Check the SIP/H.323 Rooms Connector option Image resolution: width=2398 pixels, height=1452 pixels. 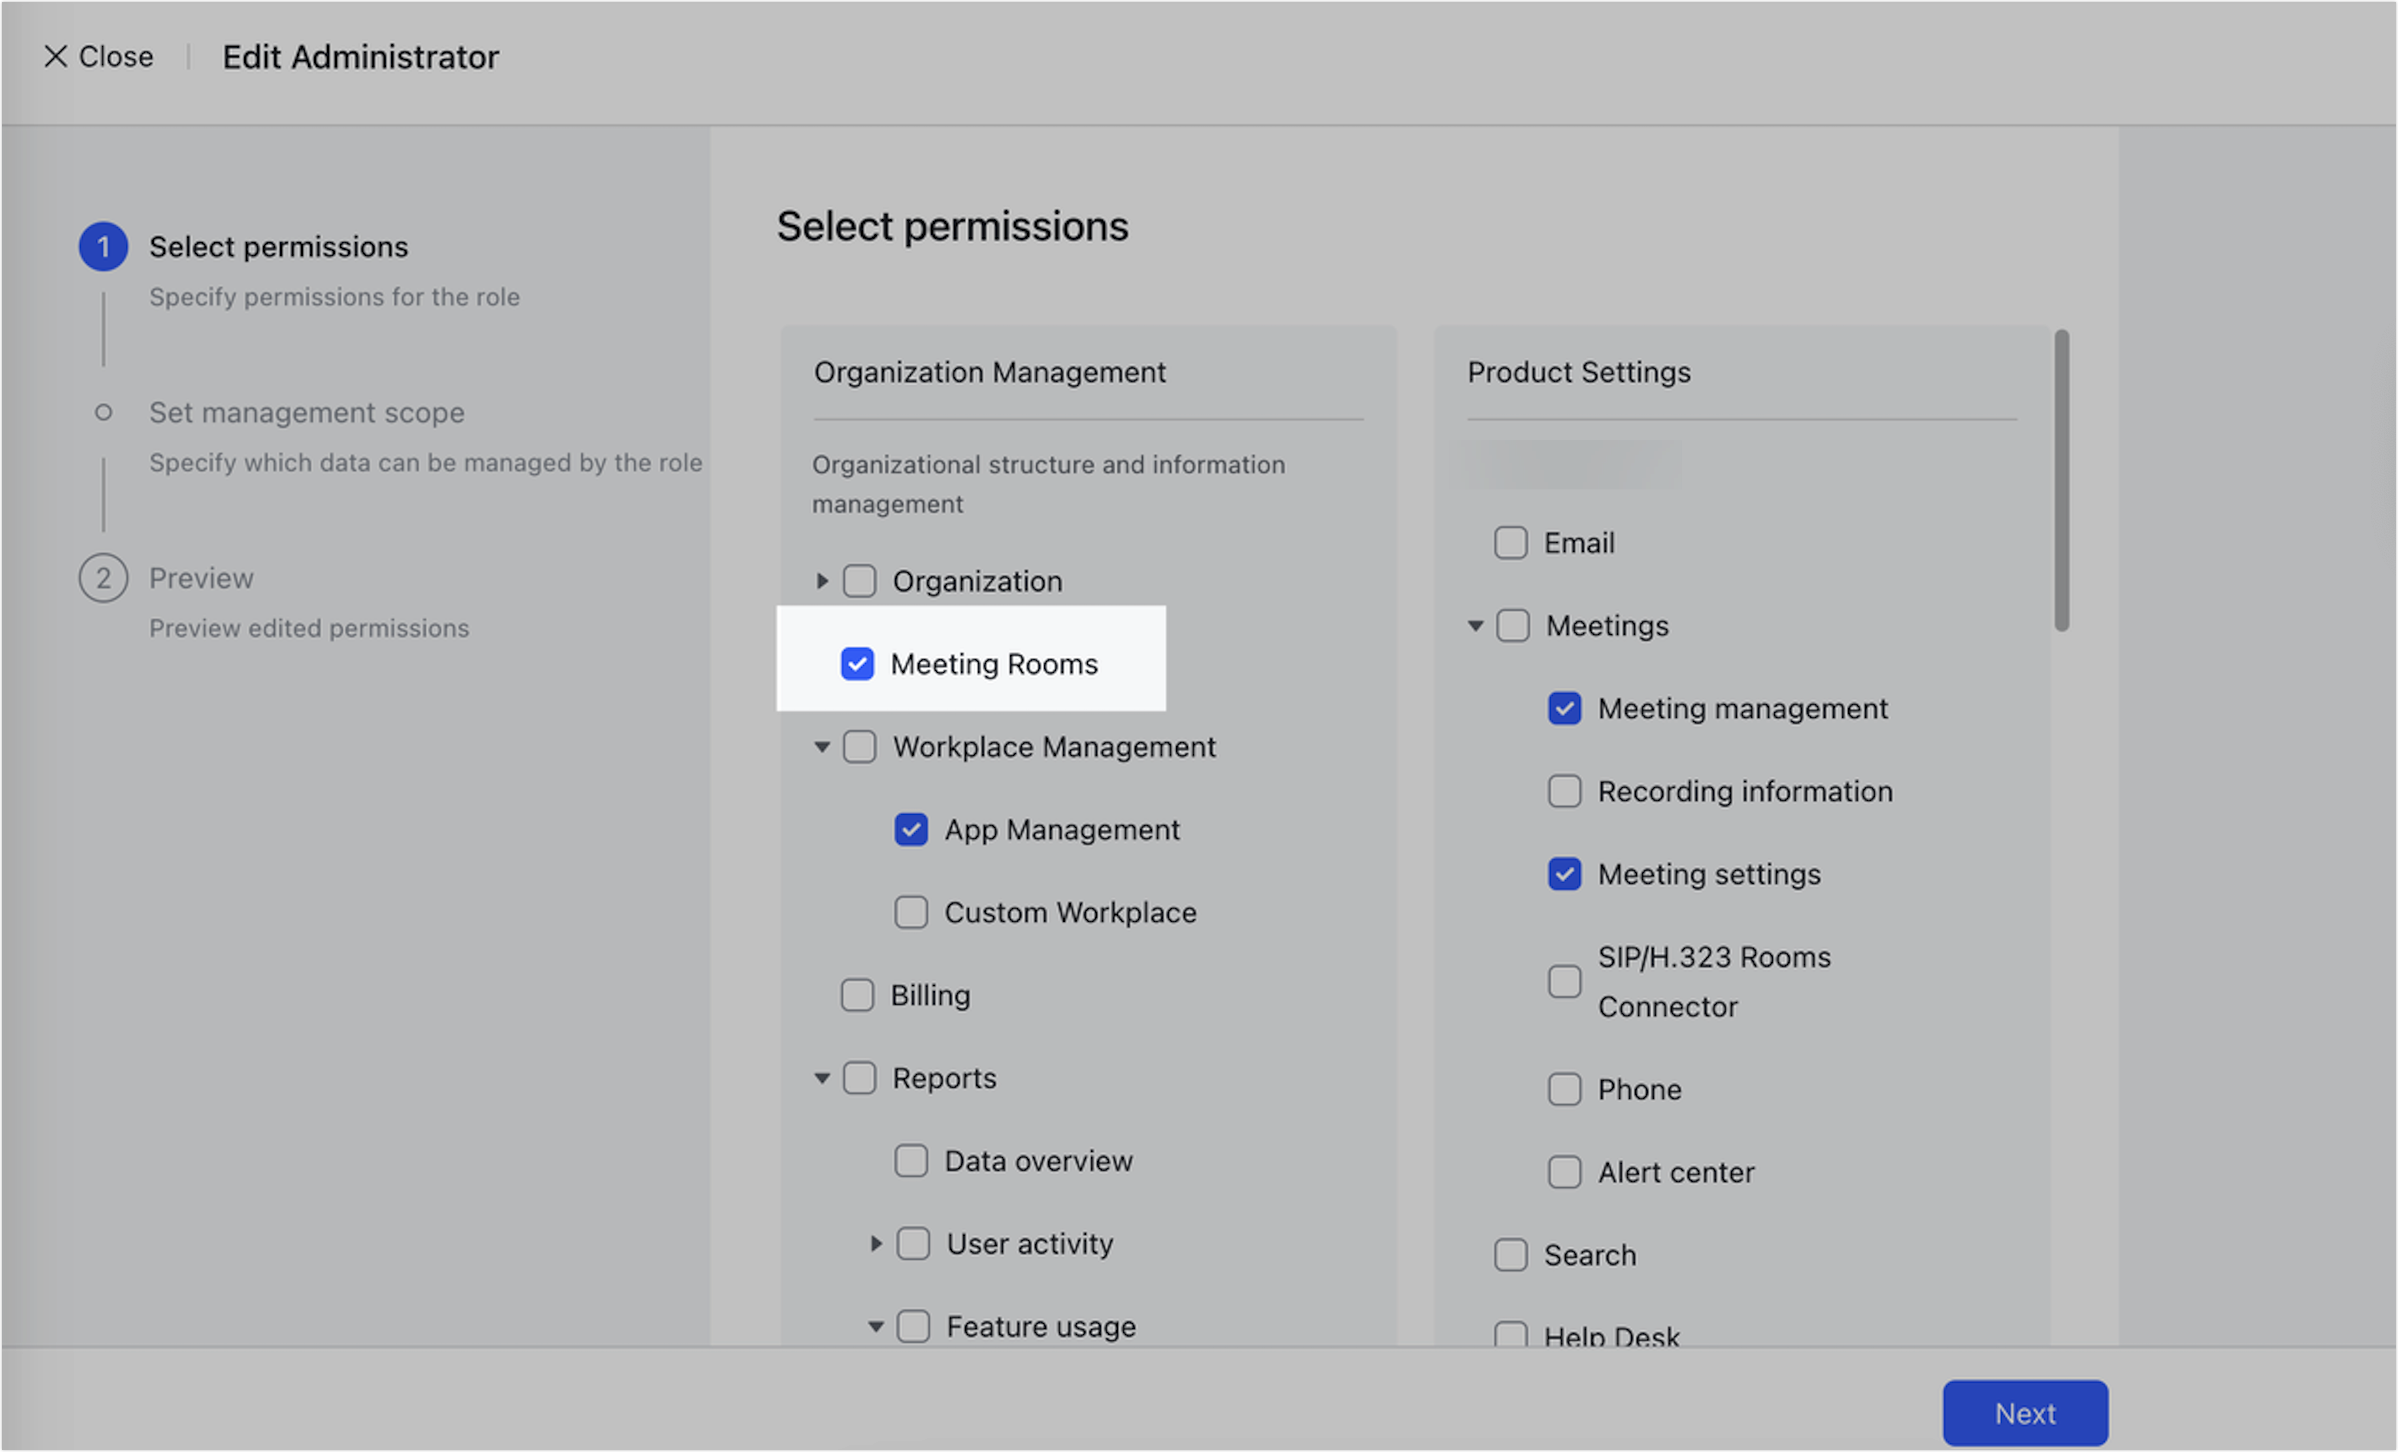[x=1564, y=981]
